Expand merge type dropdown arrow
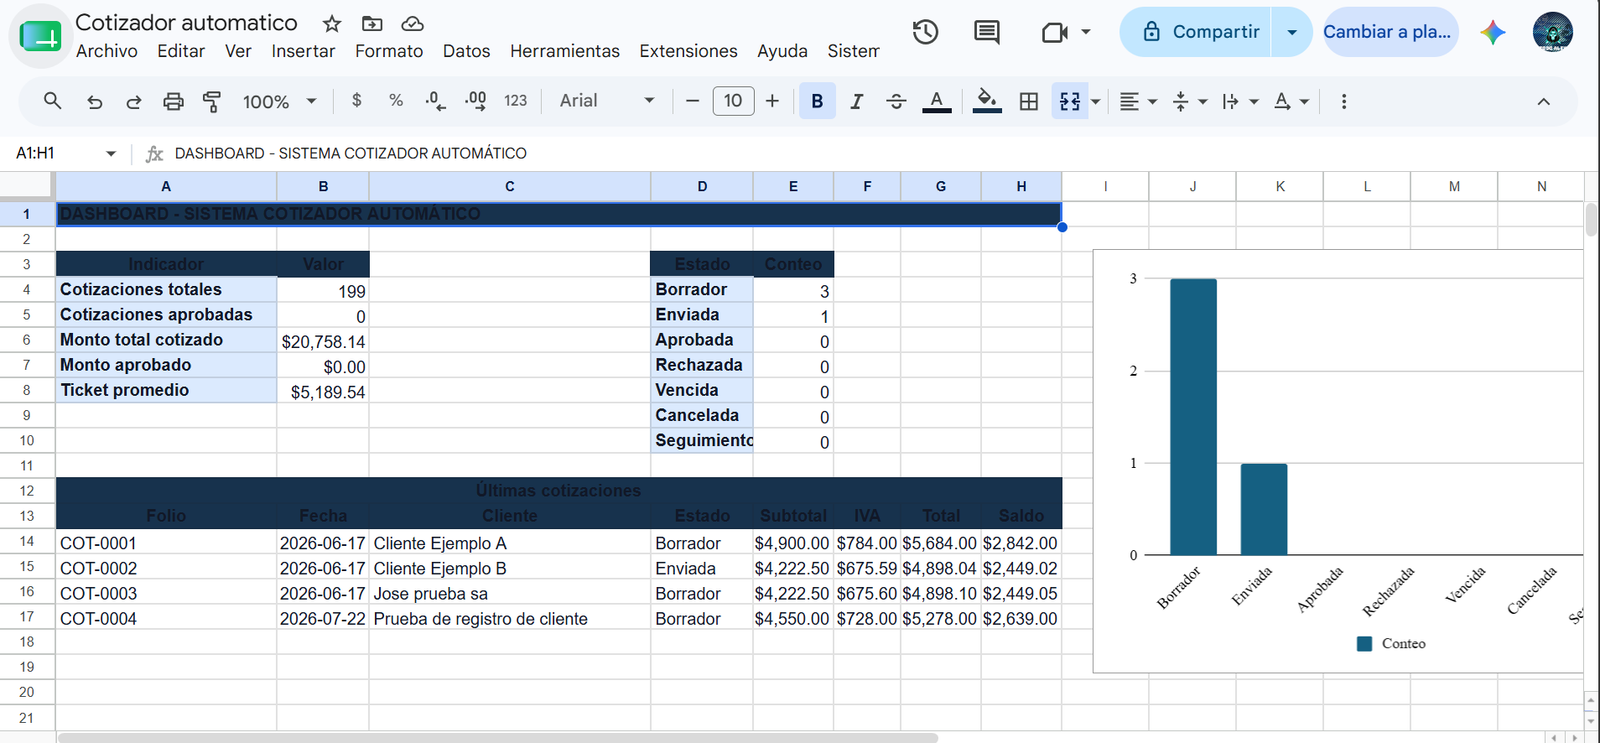The width and height of the screenshot is (1600, 743). [x=1095, y=102]
